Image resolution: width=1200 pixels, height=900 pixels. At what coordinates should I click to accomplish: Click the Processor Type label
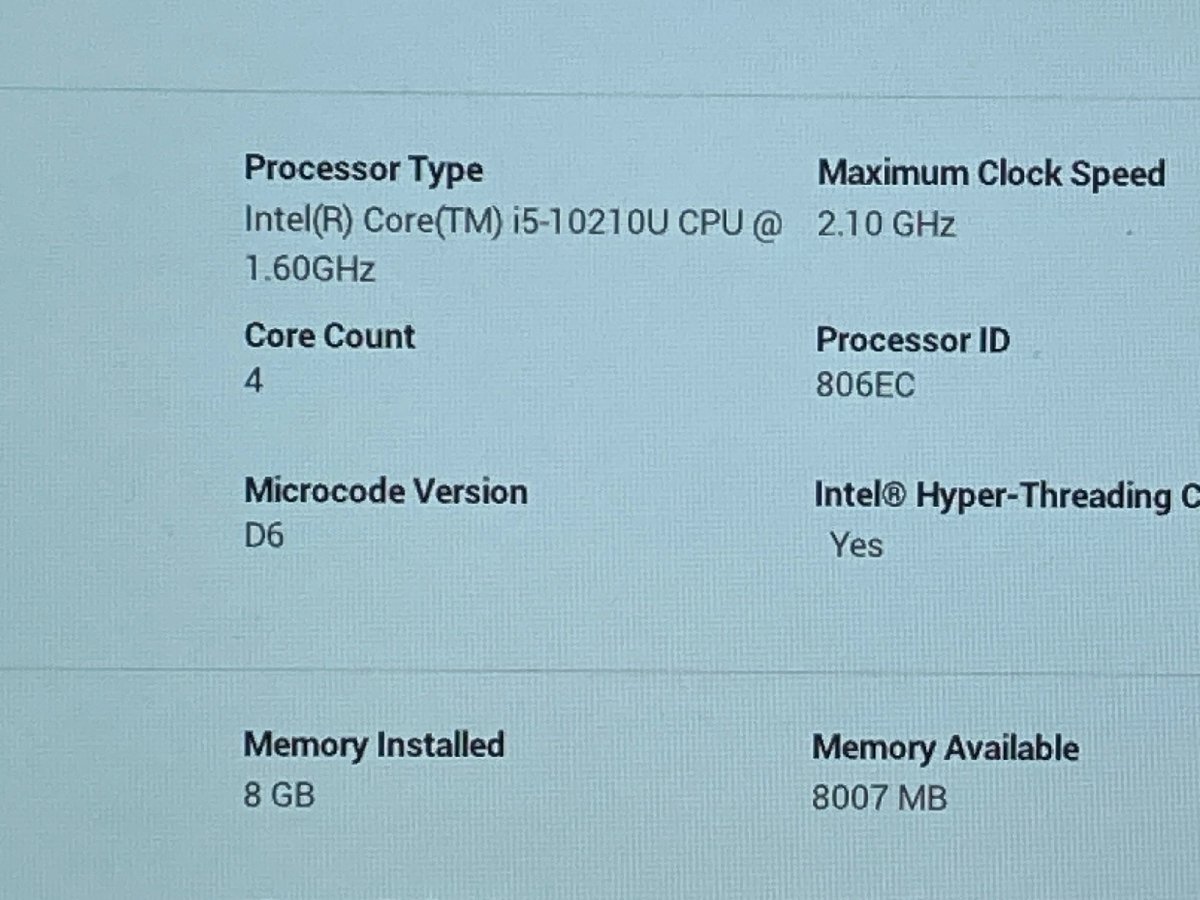pyautogui.click(x=363, y=169)
